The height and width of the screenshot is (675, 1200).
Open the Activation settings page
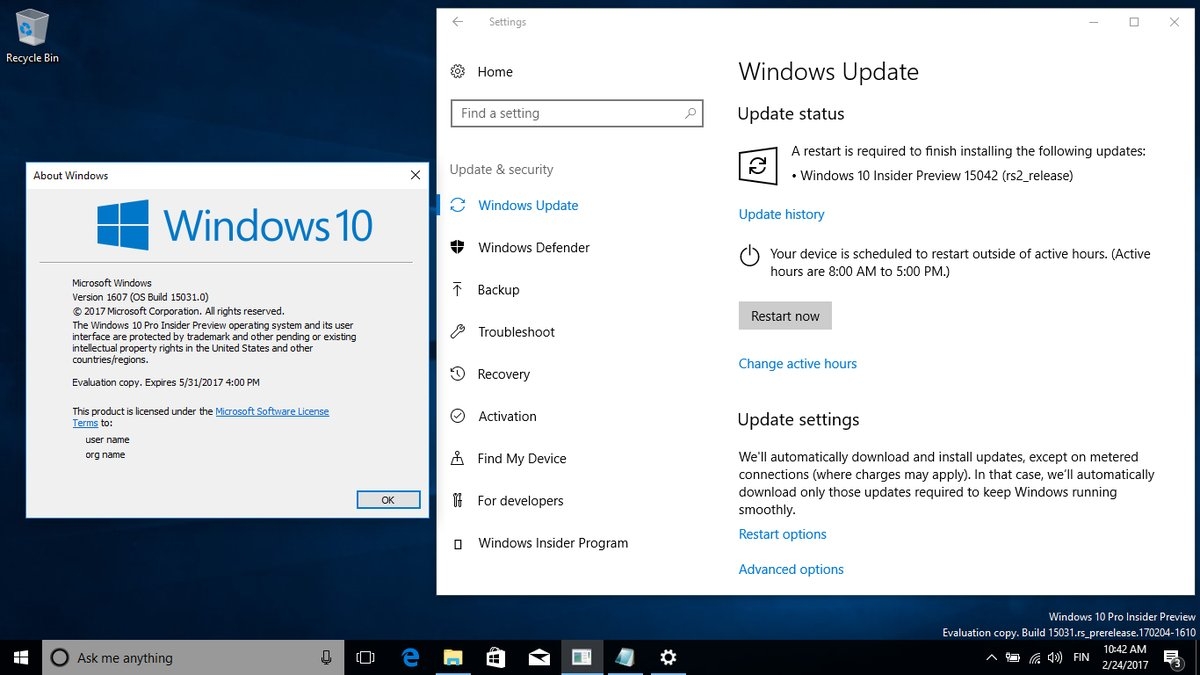pos(507,416)
